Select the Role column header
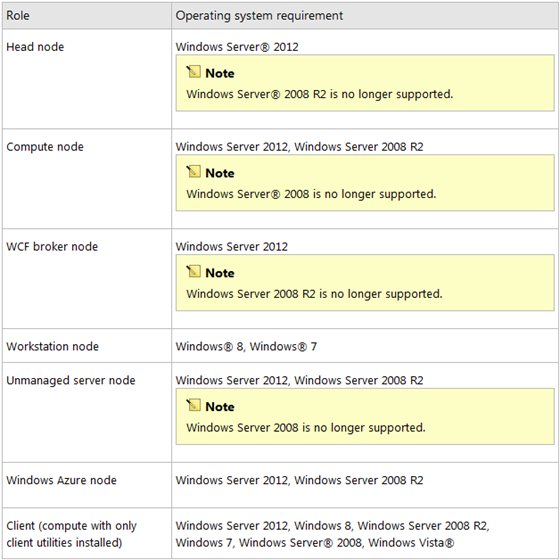560x560 pixels. pyautogui.click(x=18, y=16)
